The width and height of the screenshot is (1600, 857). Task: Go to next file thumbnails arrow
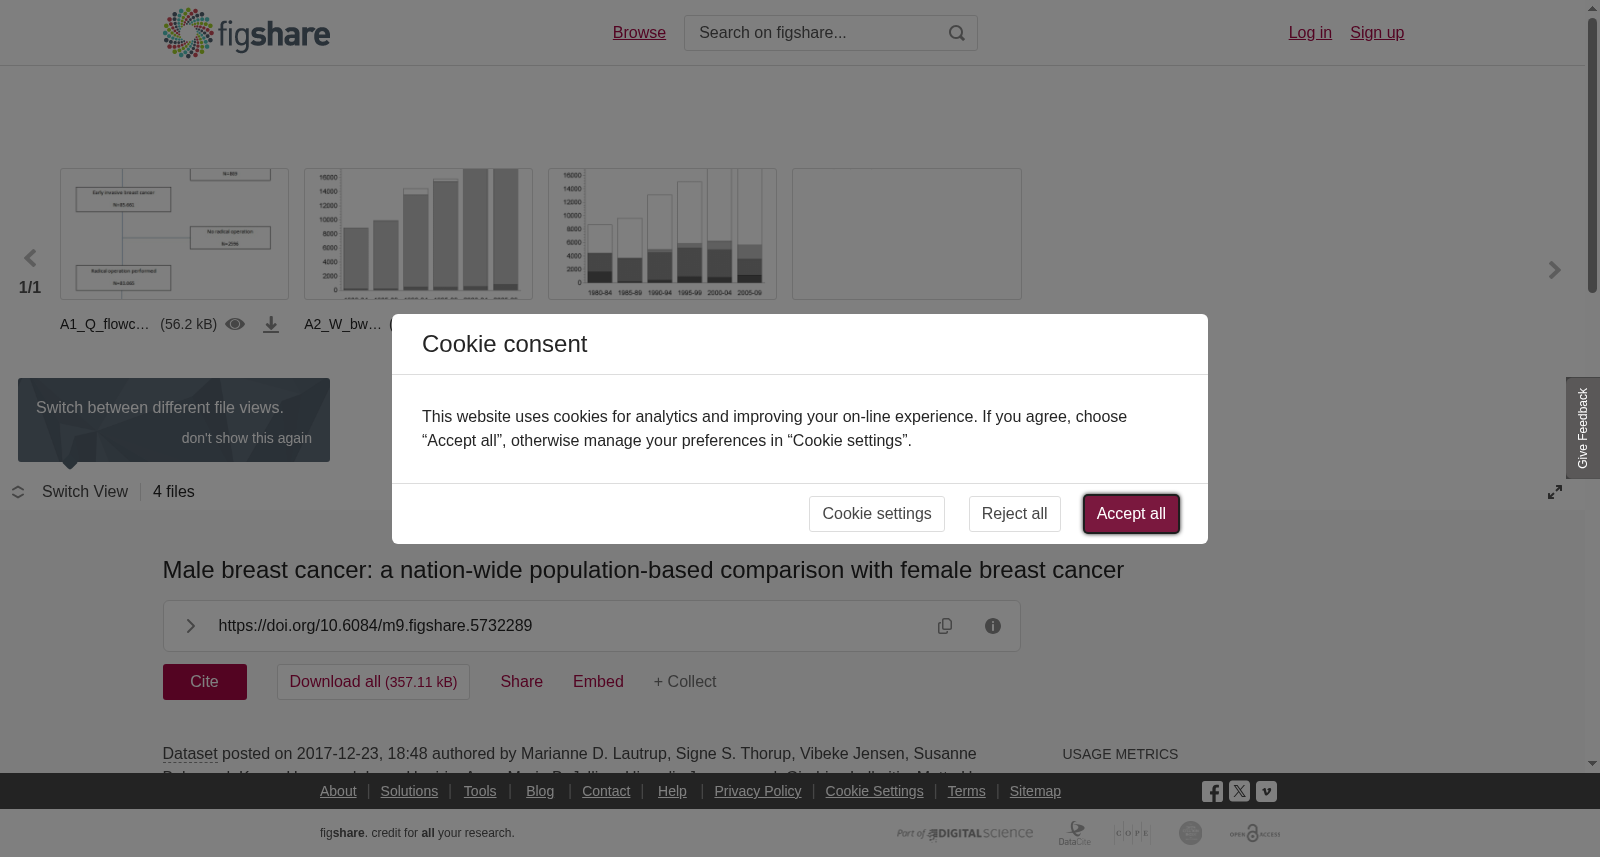(x=1554, y=270)
